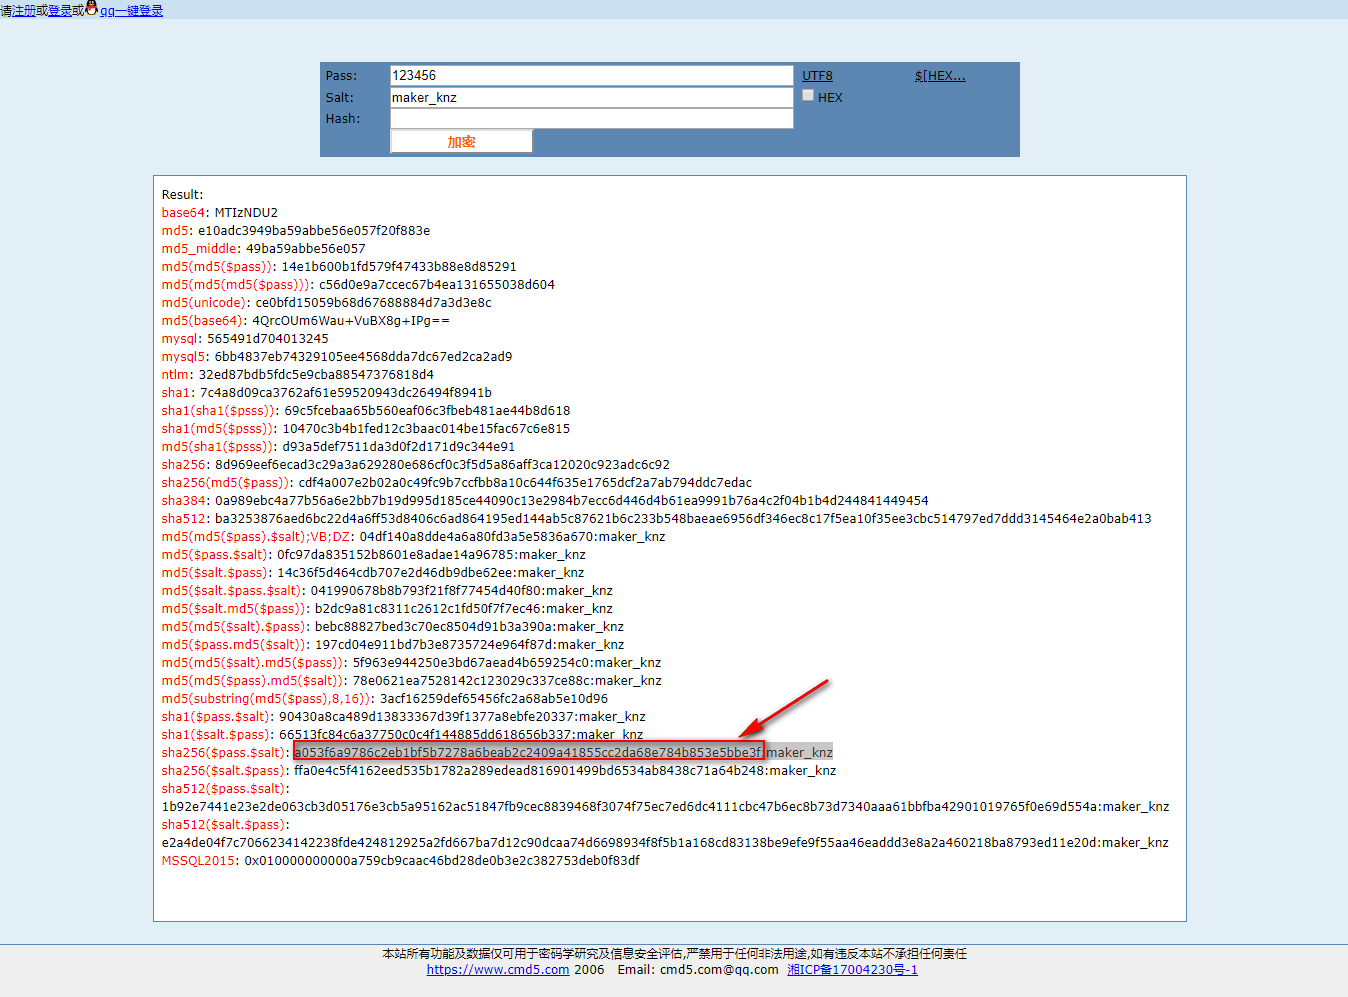Click inside the Pass input field
Viewport: 1348px width, 997px height.
click(590, 75)
